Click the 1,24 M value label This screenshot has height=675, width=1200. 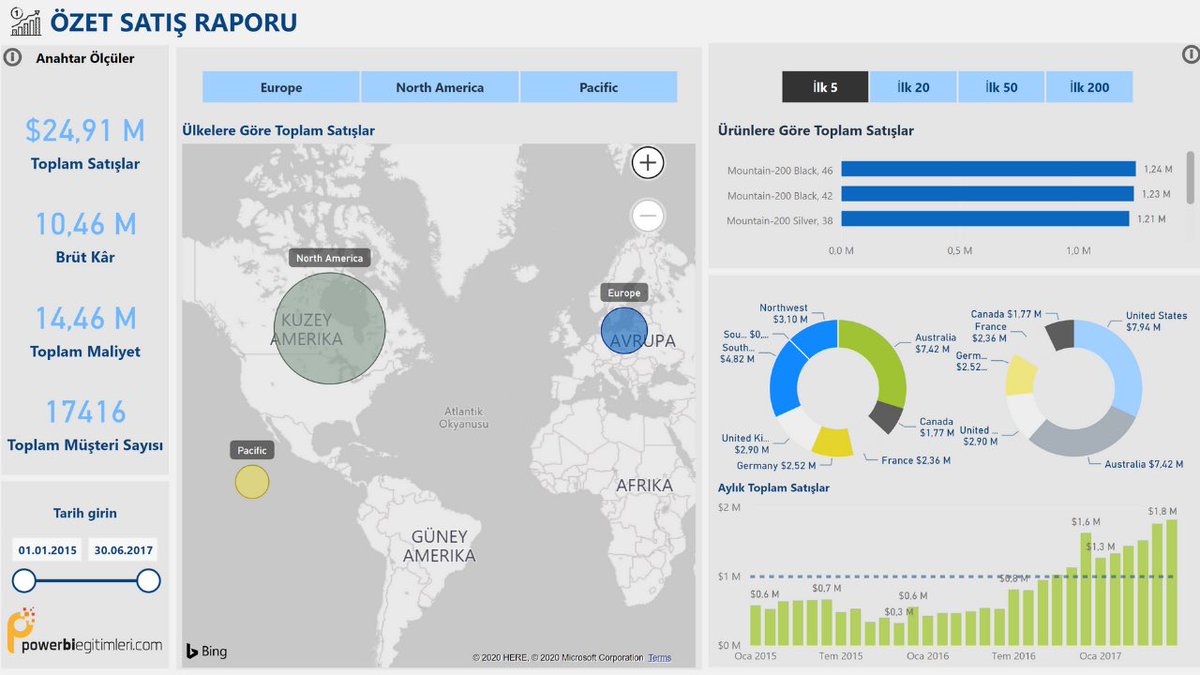(x=1156, y=170)
